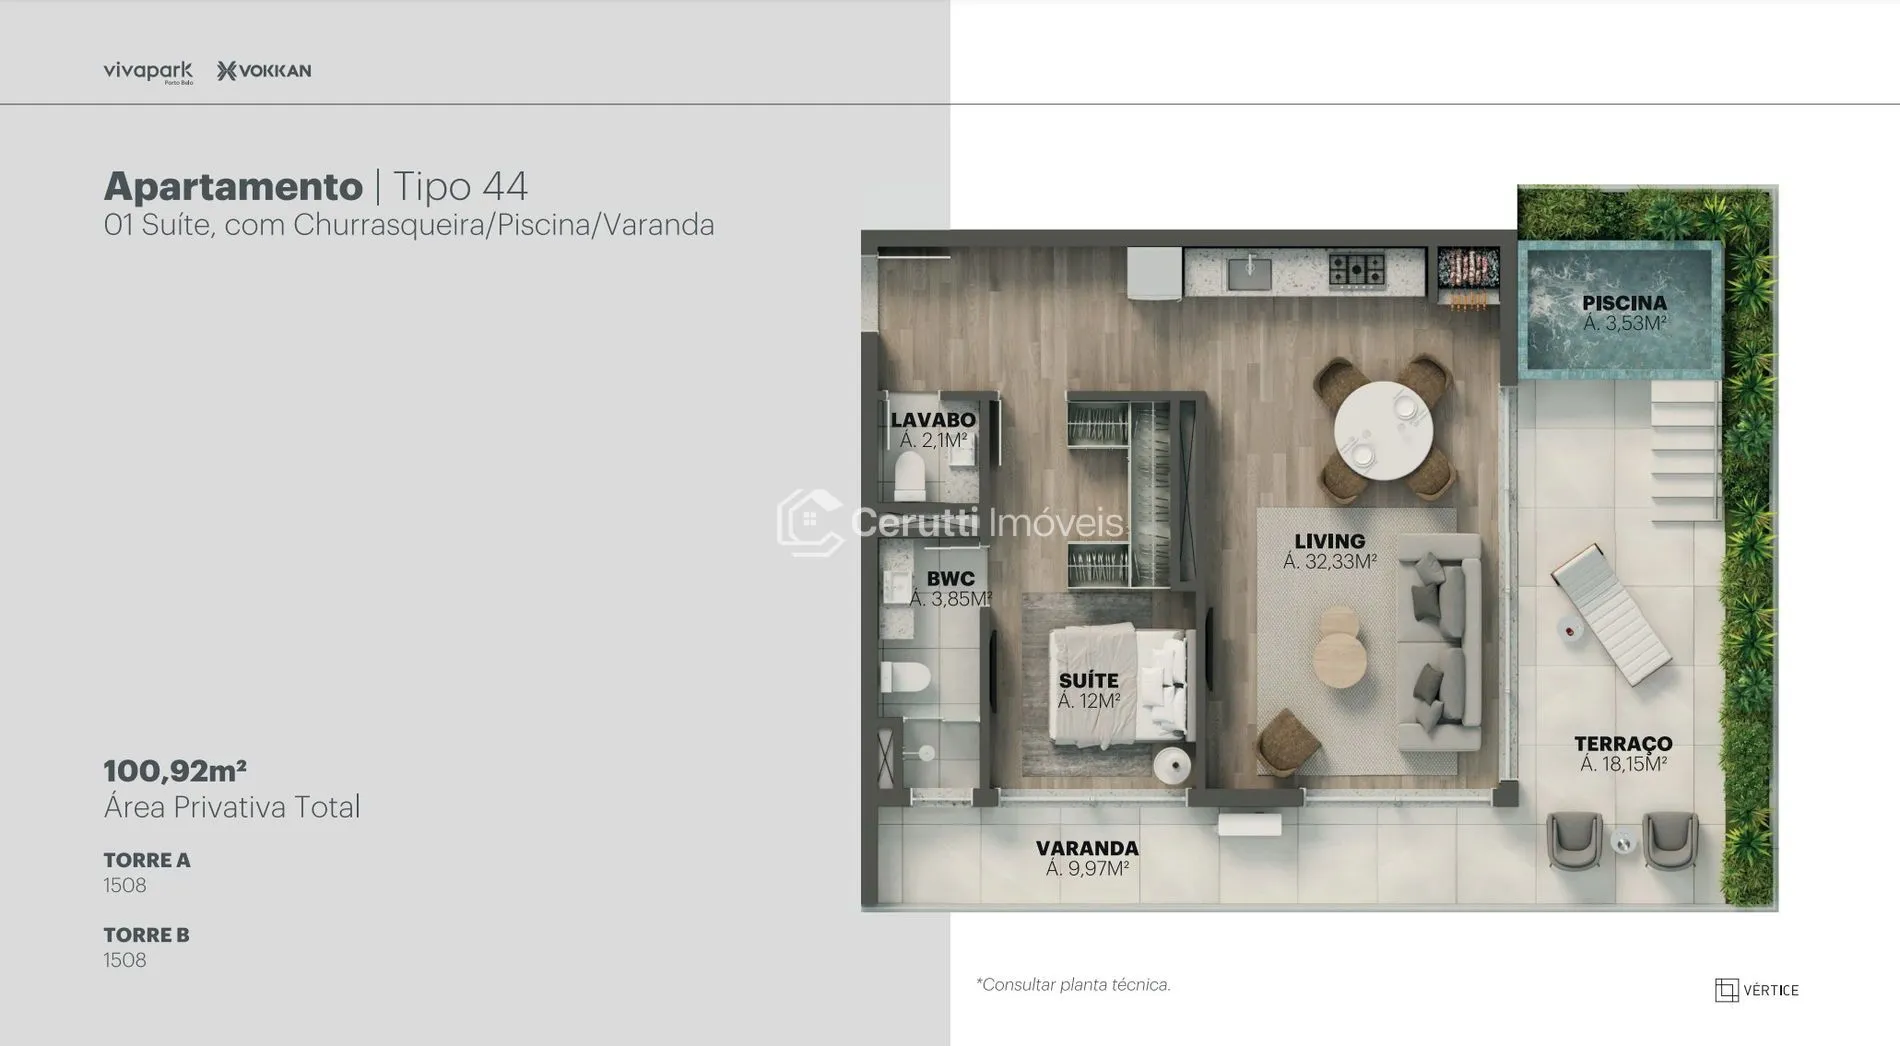The width and height of the screenshot is (1900, 1046).
Task: Click the gray sofa in the Living
Action: 1439,642
